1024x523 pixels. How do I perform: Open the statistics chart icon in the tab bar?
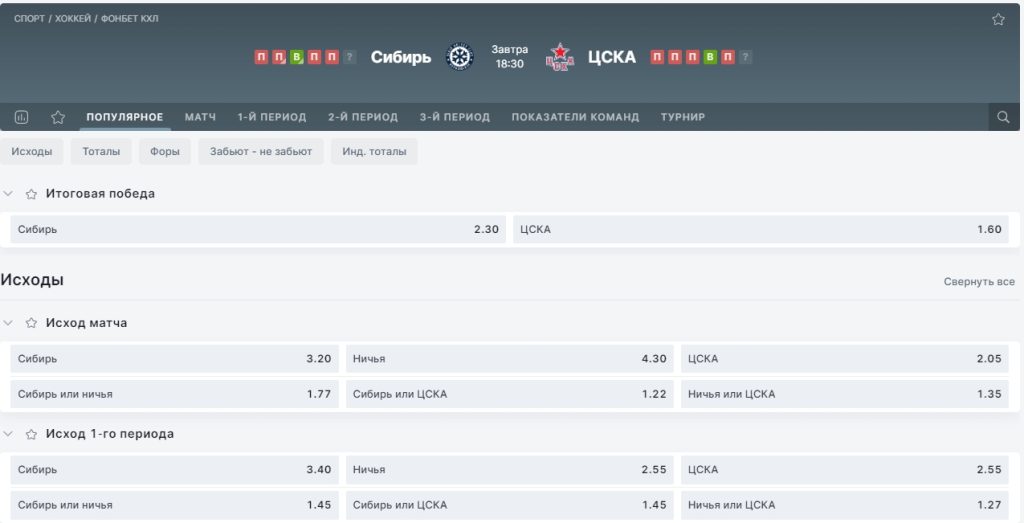(x=21, y=117)
